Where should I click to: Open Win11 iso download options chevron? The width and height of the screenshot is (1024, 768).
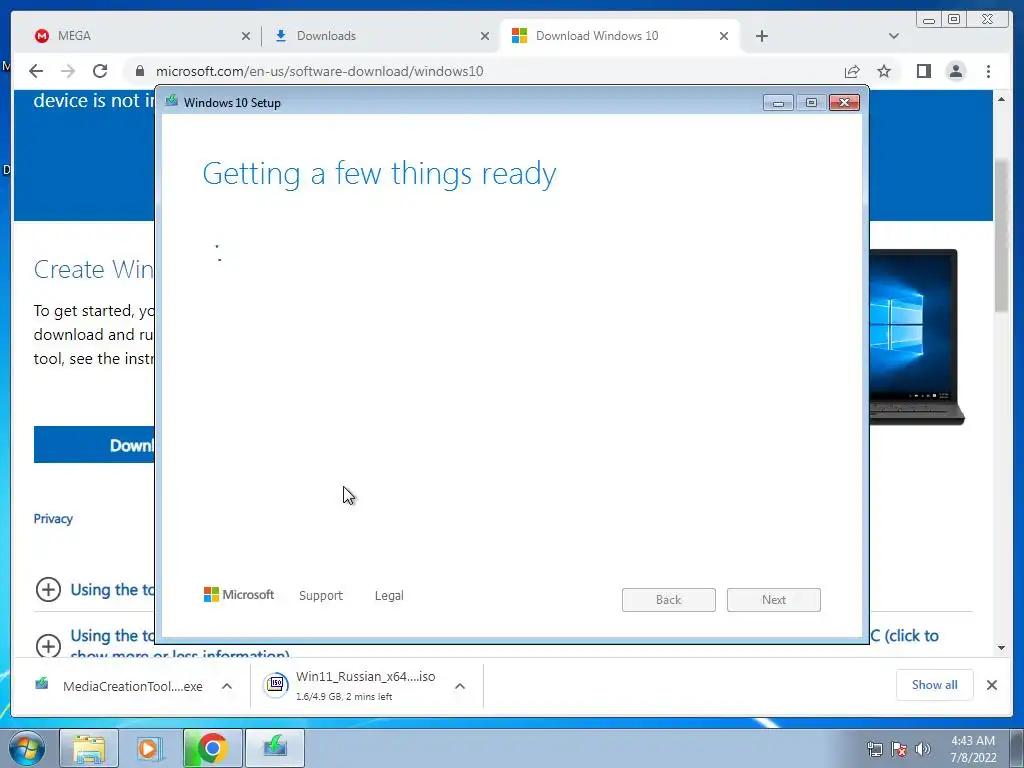(x=460, y=686)
